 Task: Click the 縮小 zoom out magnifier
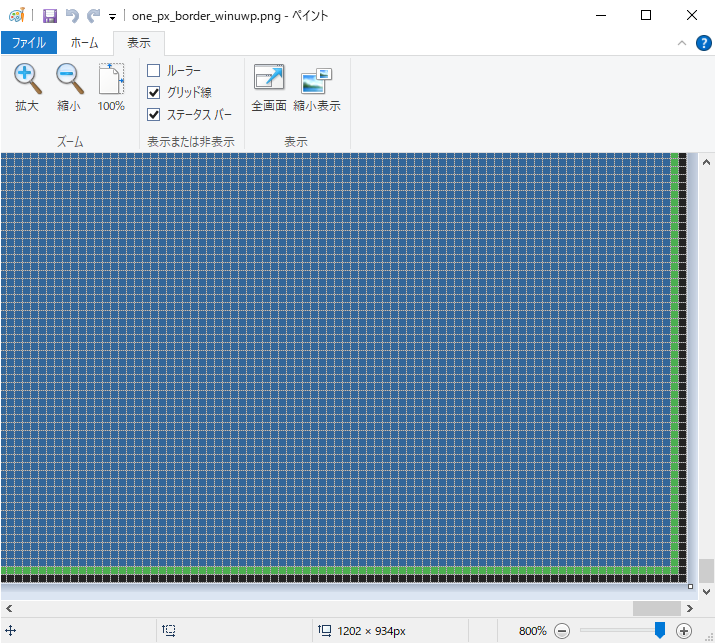pos(69,87)
